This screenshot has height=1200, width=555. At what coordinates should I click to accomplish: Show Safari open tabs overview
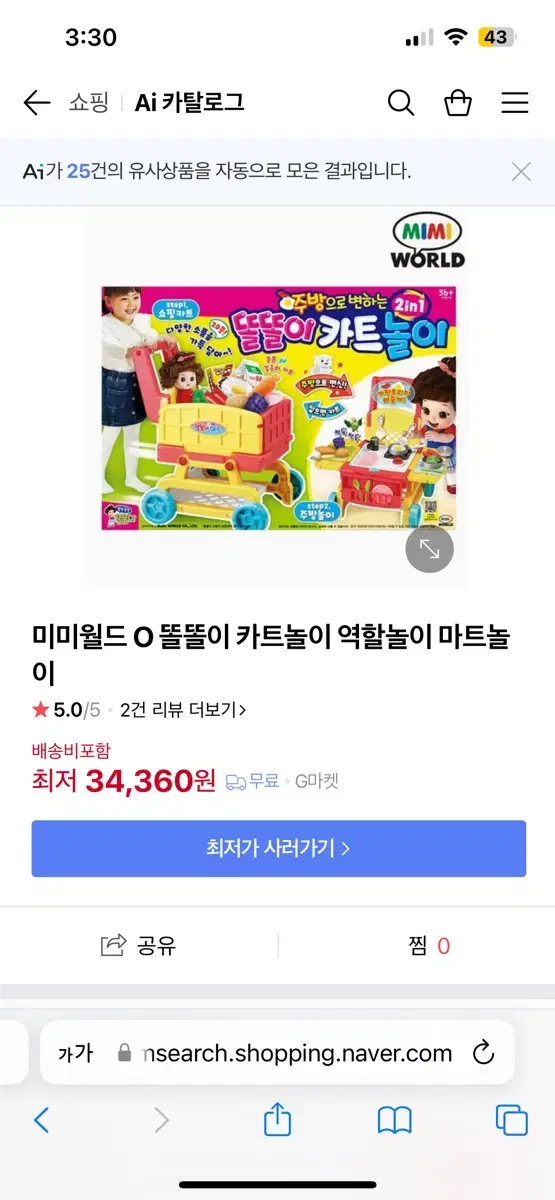point(512,1120)
